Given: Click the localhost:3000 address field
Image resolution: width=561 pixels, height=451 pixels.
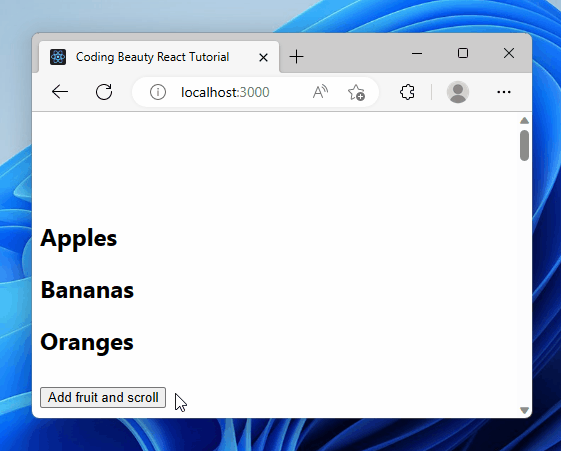Looking at the screenshot, I should click(x=225, y=92).
